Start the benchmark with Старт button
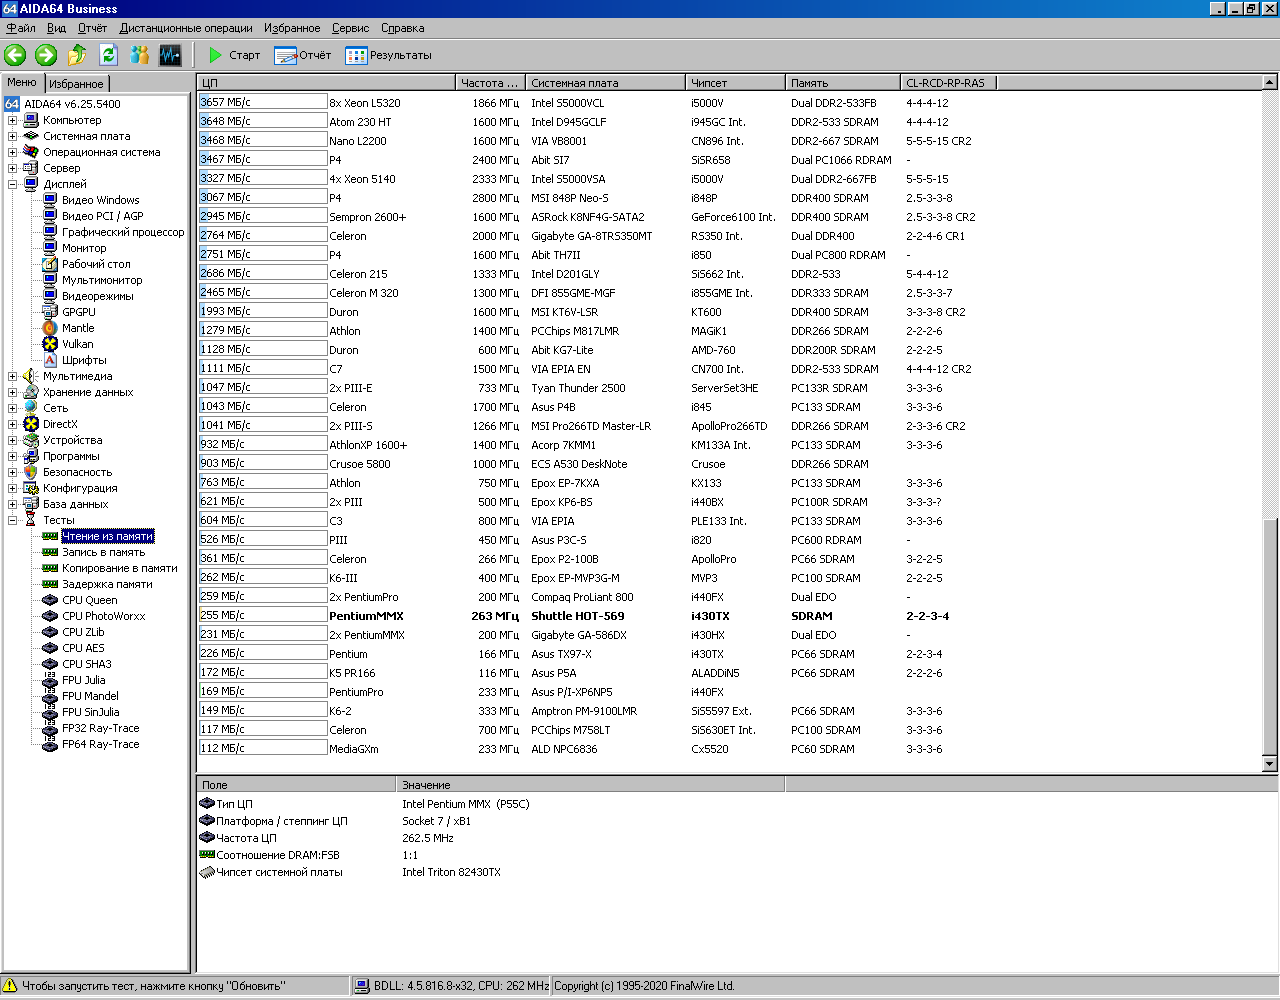This screenshot has width=1280, height=1000. [234, 55]
